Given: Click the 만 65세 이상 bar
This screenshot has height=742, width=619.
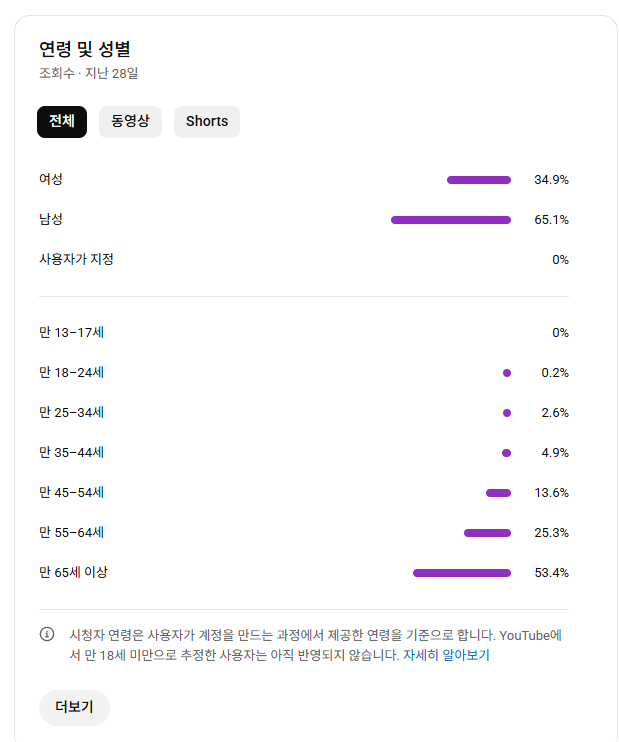Looking at the screenshot, I should tap(462, 573).
